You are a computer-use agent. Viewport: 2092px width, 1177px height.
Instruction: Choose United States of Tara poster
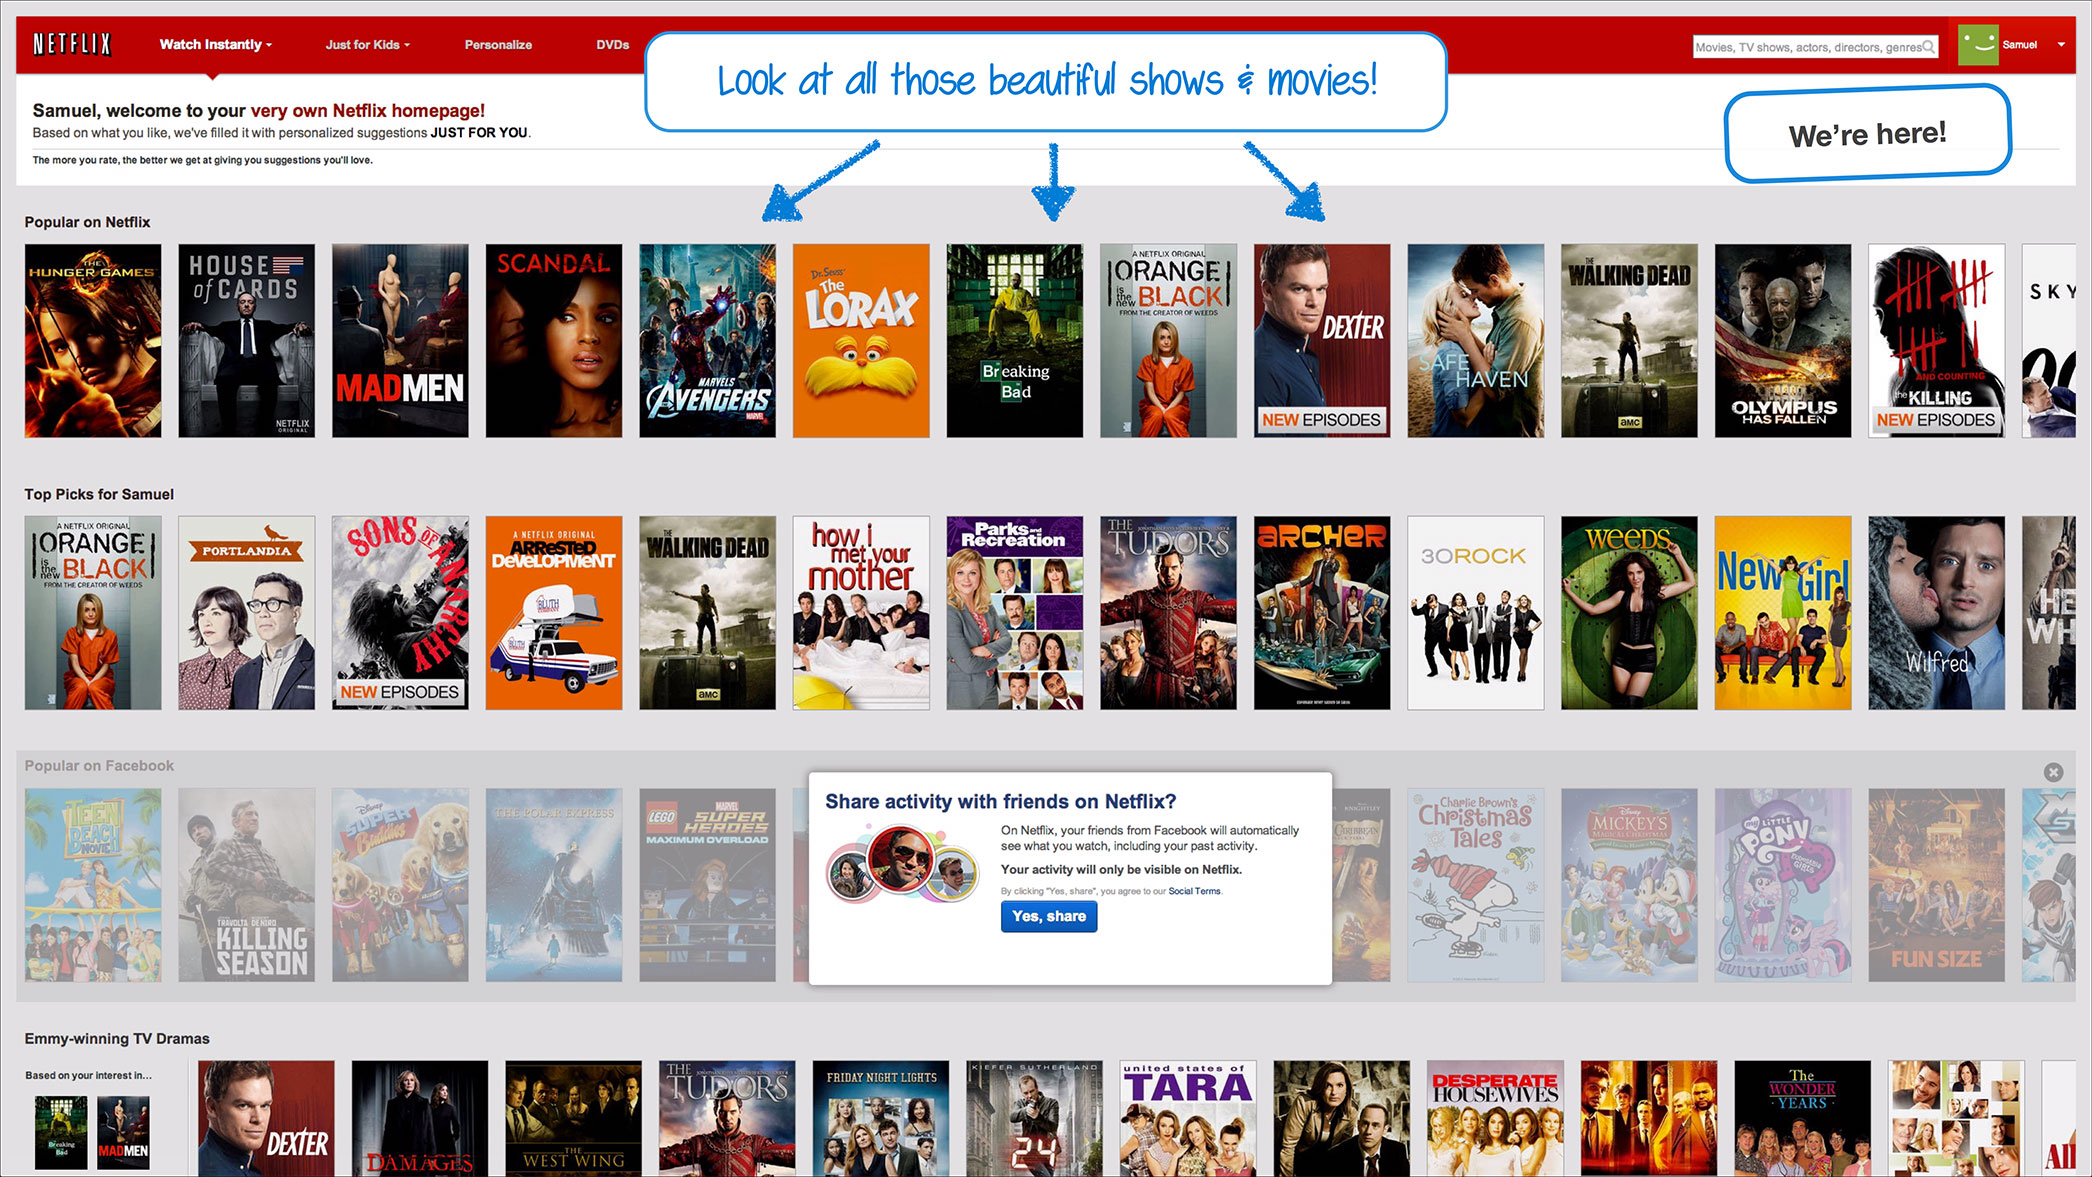pyautogui.click(x=1188, y=1118)
